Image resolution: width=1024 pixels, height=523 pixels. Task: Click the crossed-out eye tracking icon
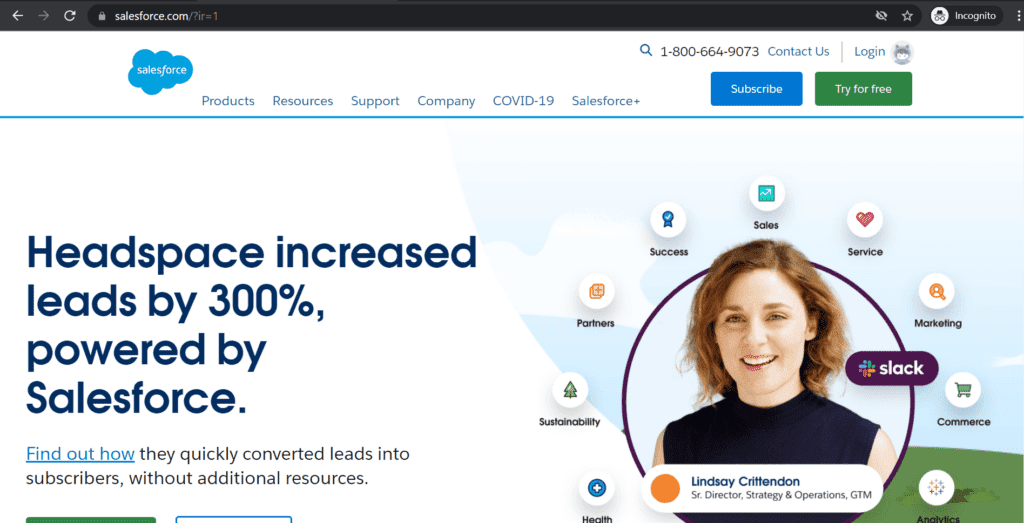point(881,16)
